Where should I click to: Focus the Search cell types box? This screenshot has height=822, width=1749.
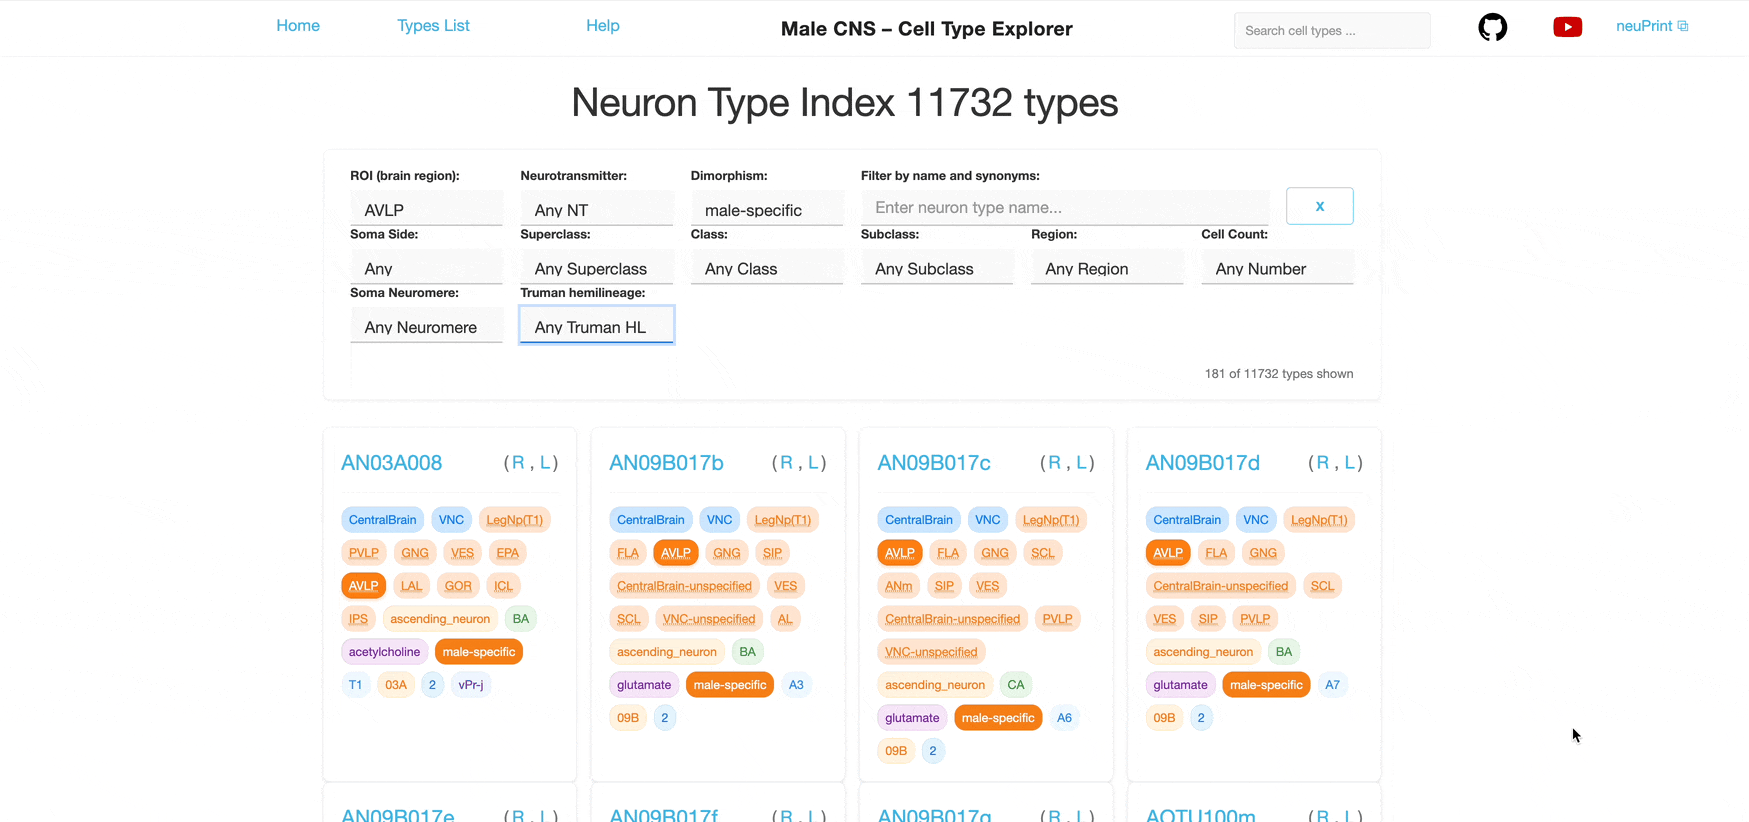tap(1331, 31)
